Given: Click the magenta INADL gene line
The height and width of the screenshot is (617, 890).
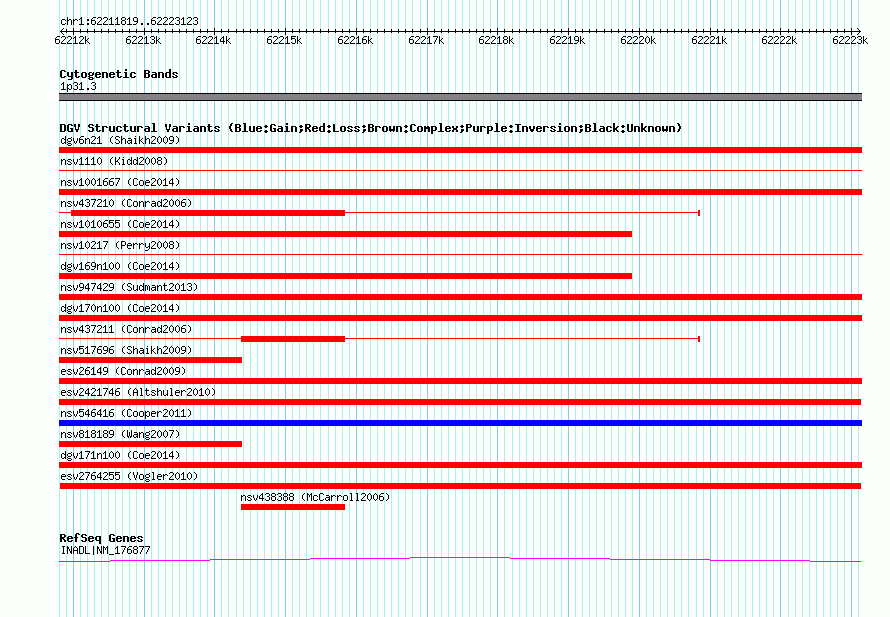Looking at the screenshot, I should coord(460,560).
